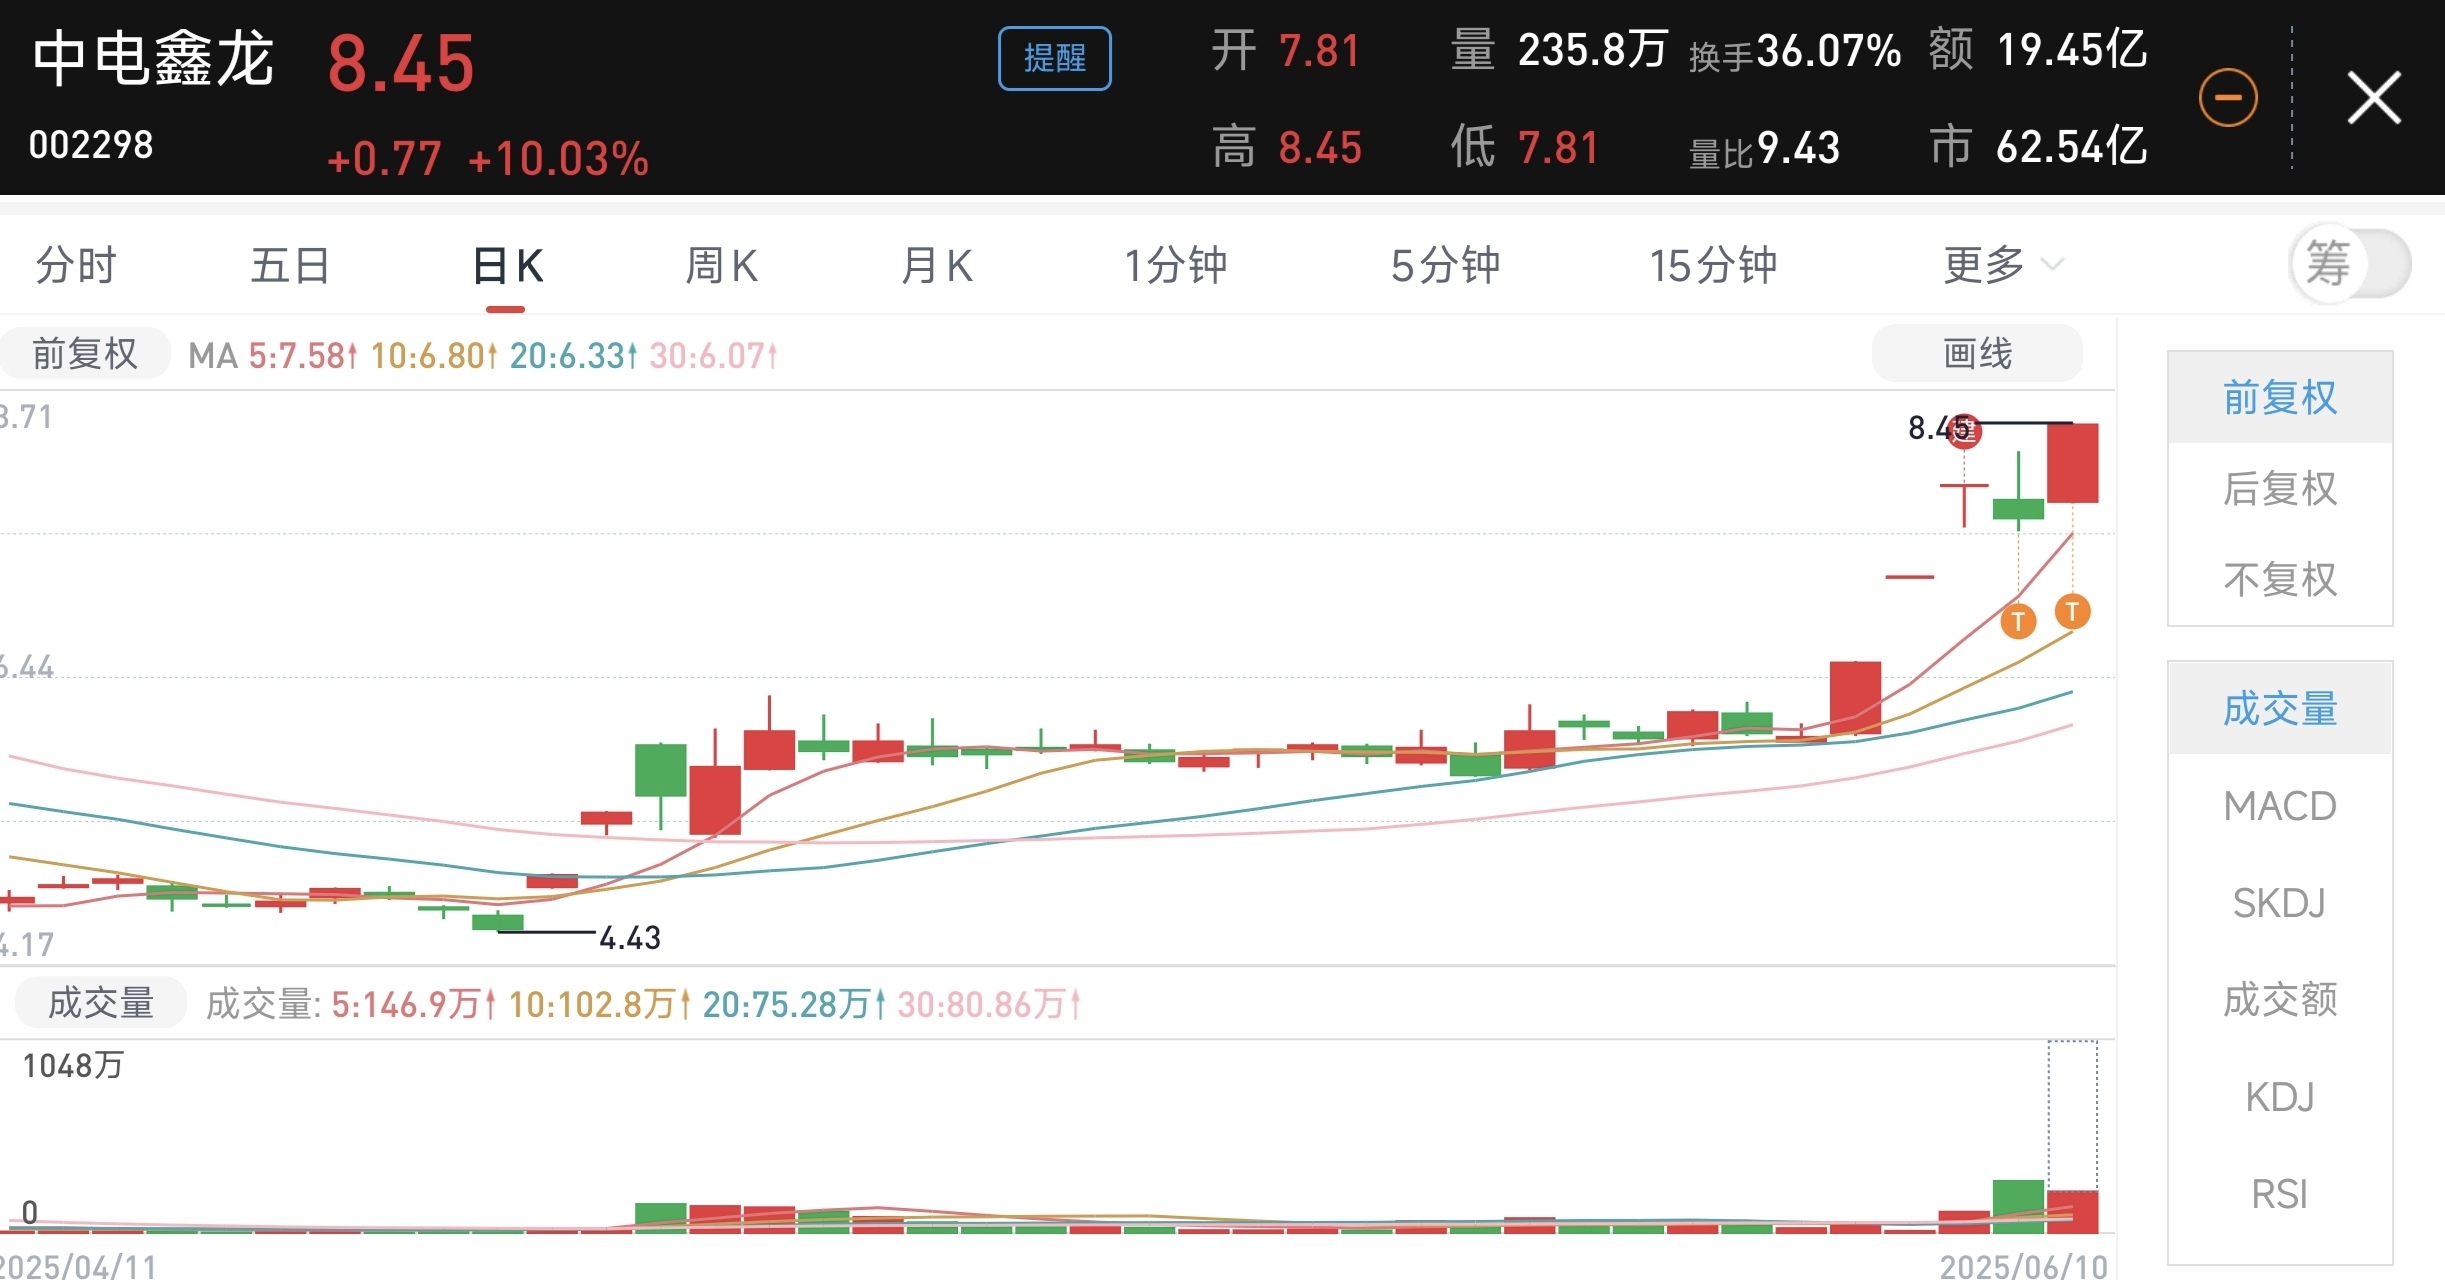Tap the red circle marker near 8.45
2445x1280 pixels.
point(1964,431)
